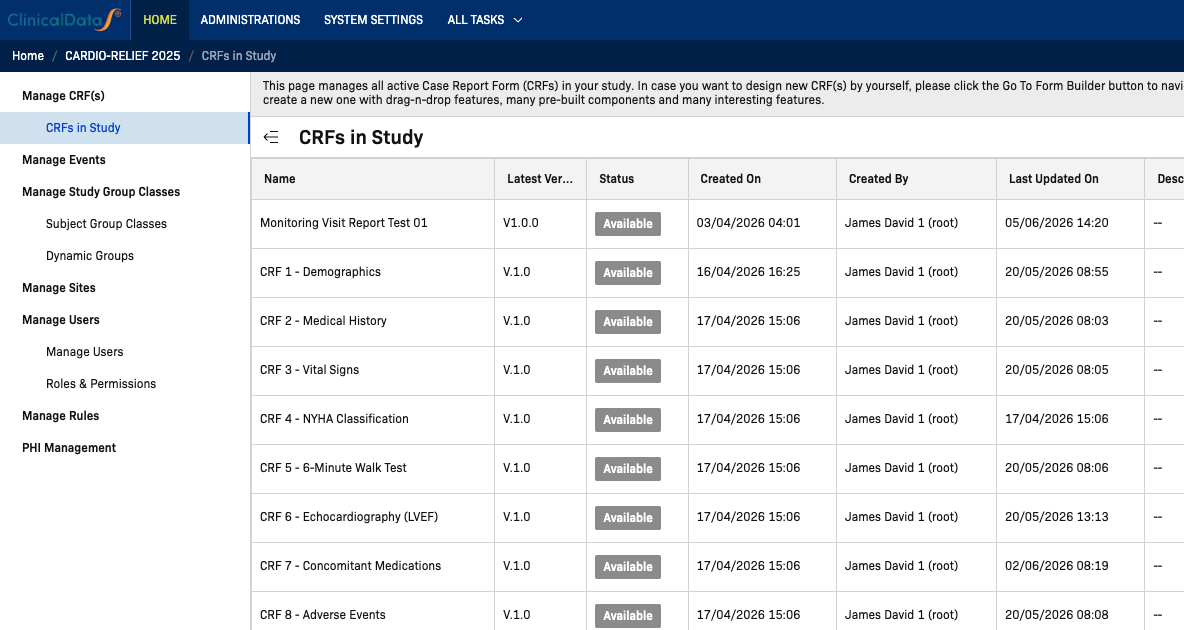1184x630 pixels.
Task: Select CRF 7 - Concomitant Medications name
Action: coord(350,566)
